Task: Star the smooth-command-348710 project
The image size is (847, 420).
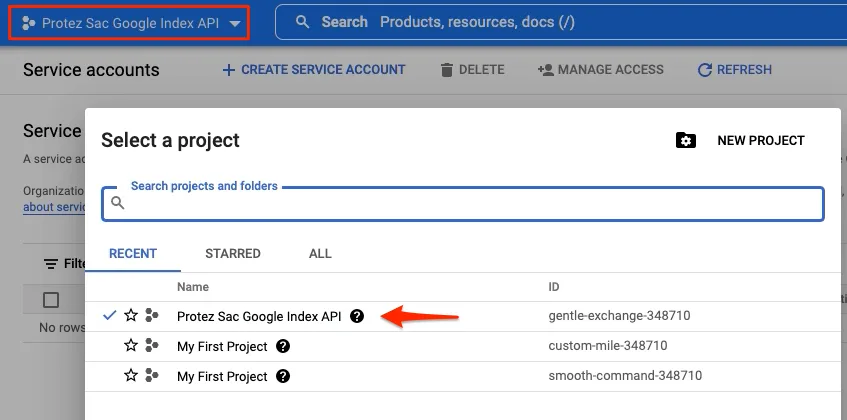Action: click(131, 376)
